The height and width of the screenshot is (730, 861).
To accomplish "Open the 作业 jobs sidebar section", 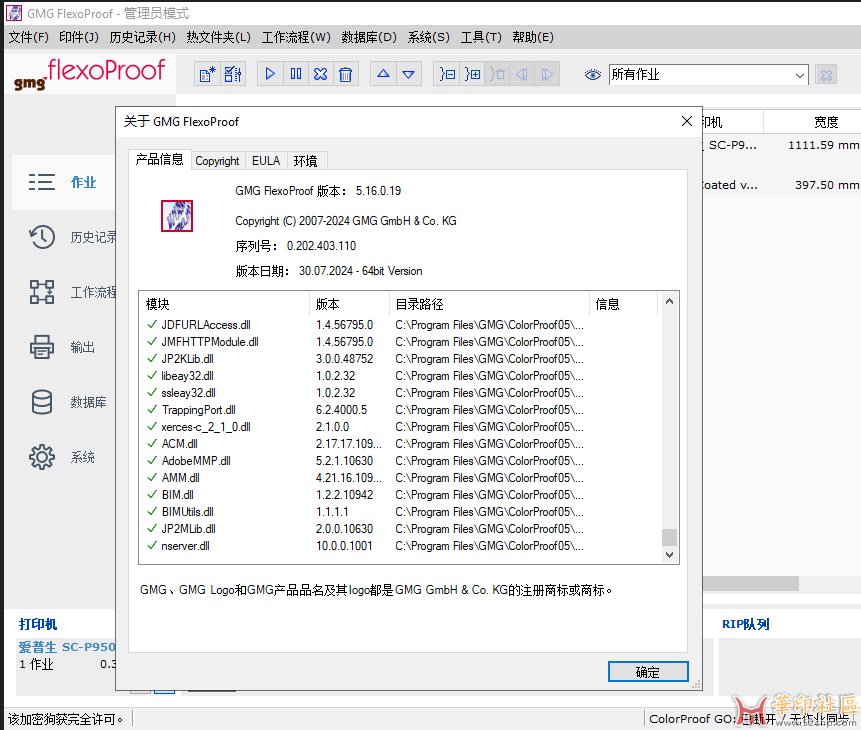I will (x=63, y=182).
